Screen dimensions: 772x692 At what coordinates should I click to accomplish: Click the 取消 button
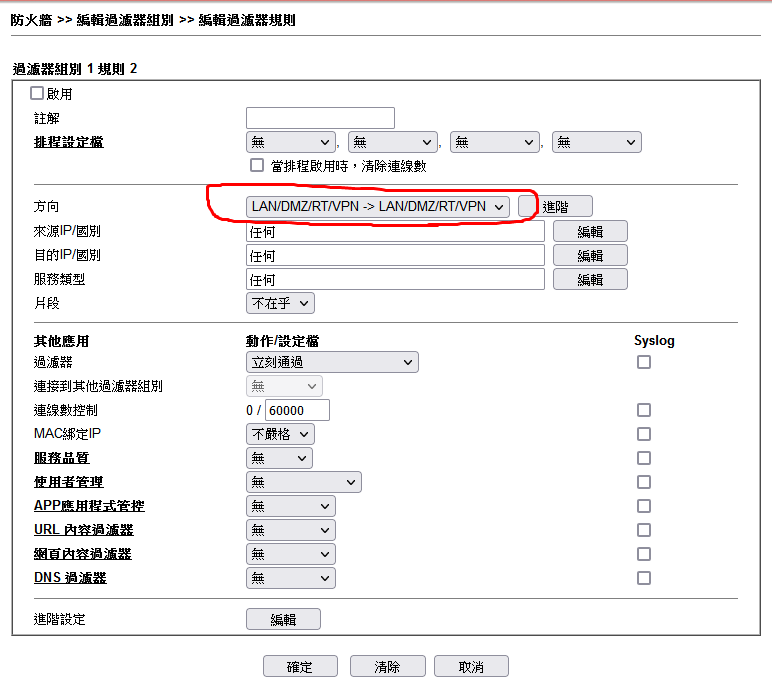pos(472,667)
